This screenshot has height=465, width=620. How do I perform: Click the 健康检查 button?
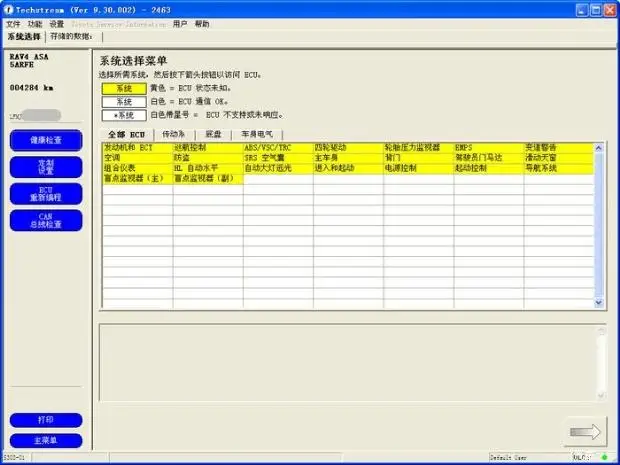tap(46, 140)
